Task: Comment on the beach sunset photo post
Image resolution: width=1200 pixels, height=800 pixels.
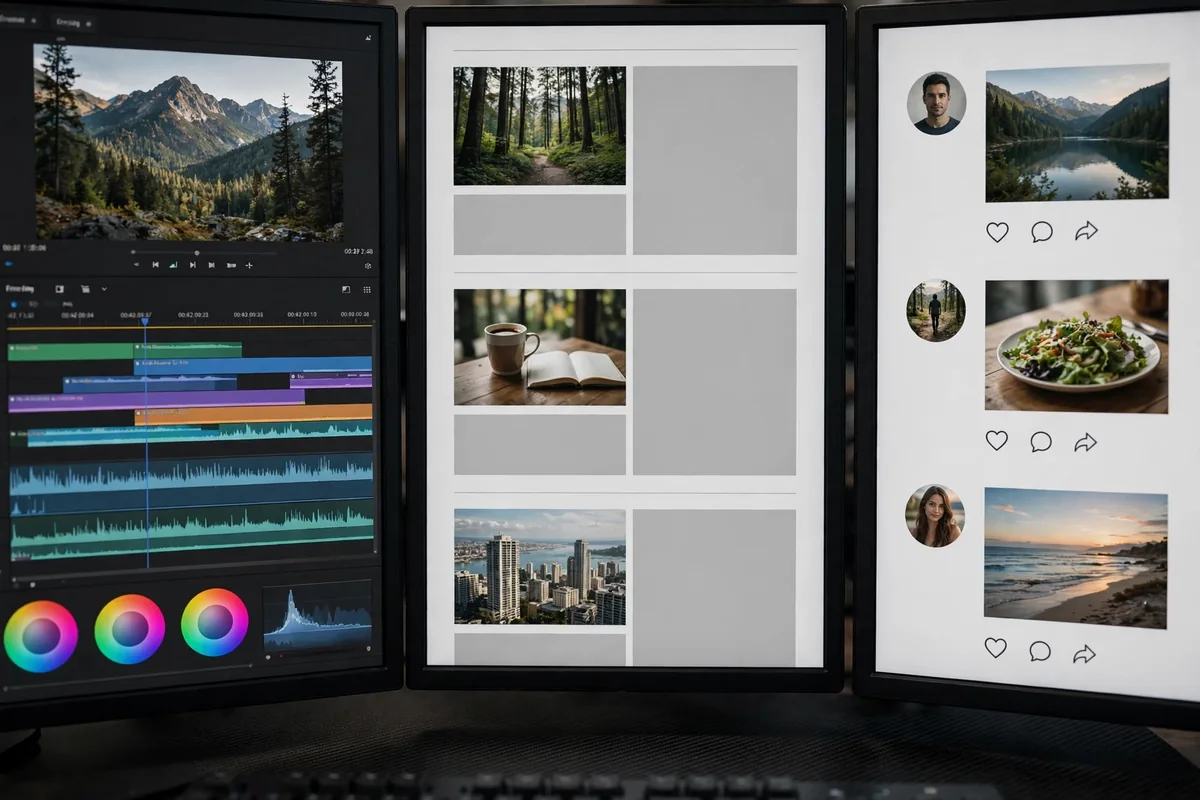Action: tap(1040, 651)
